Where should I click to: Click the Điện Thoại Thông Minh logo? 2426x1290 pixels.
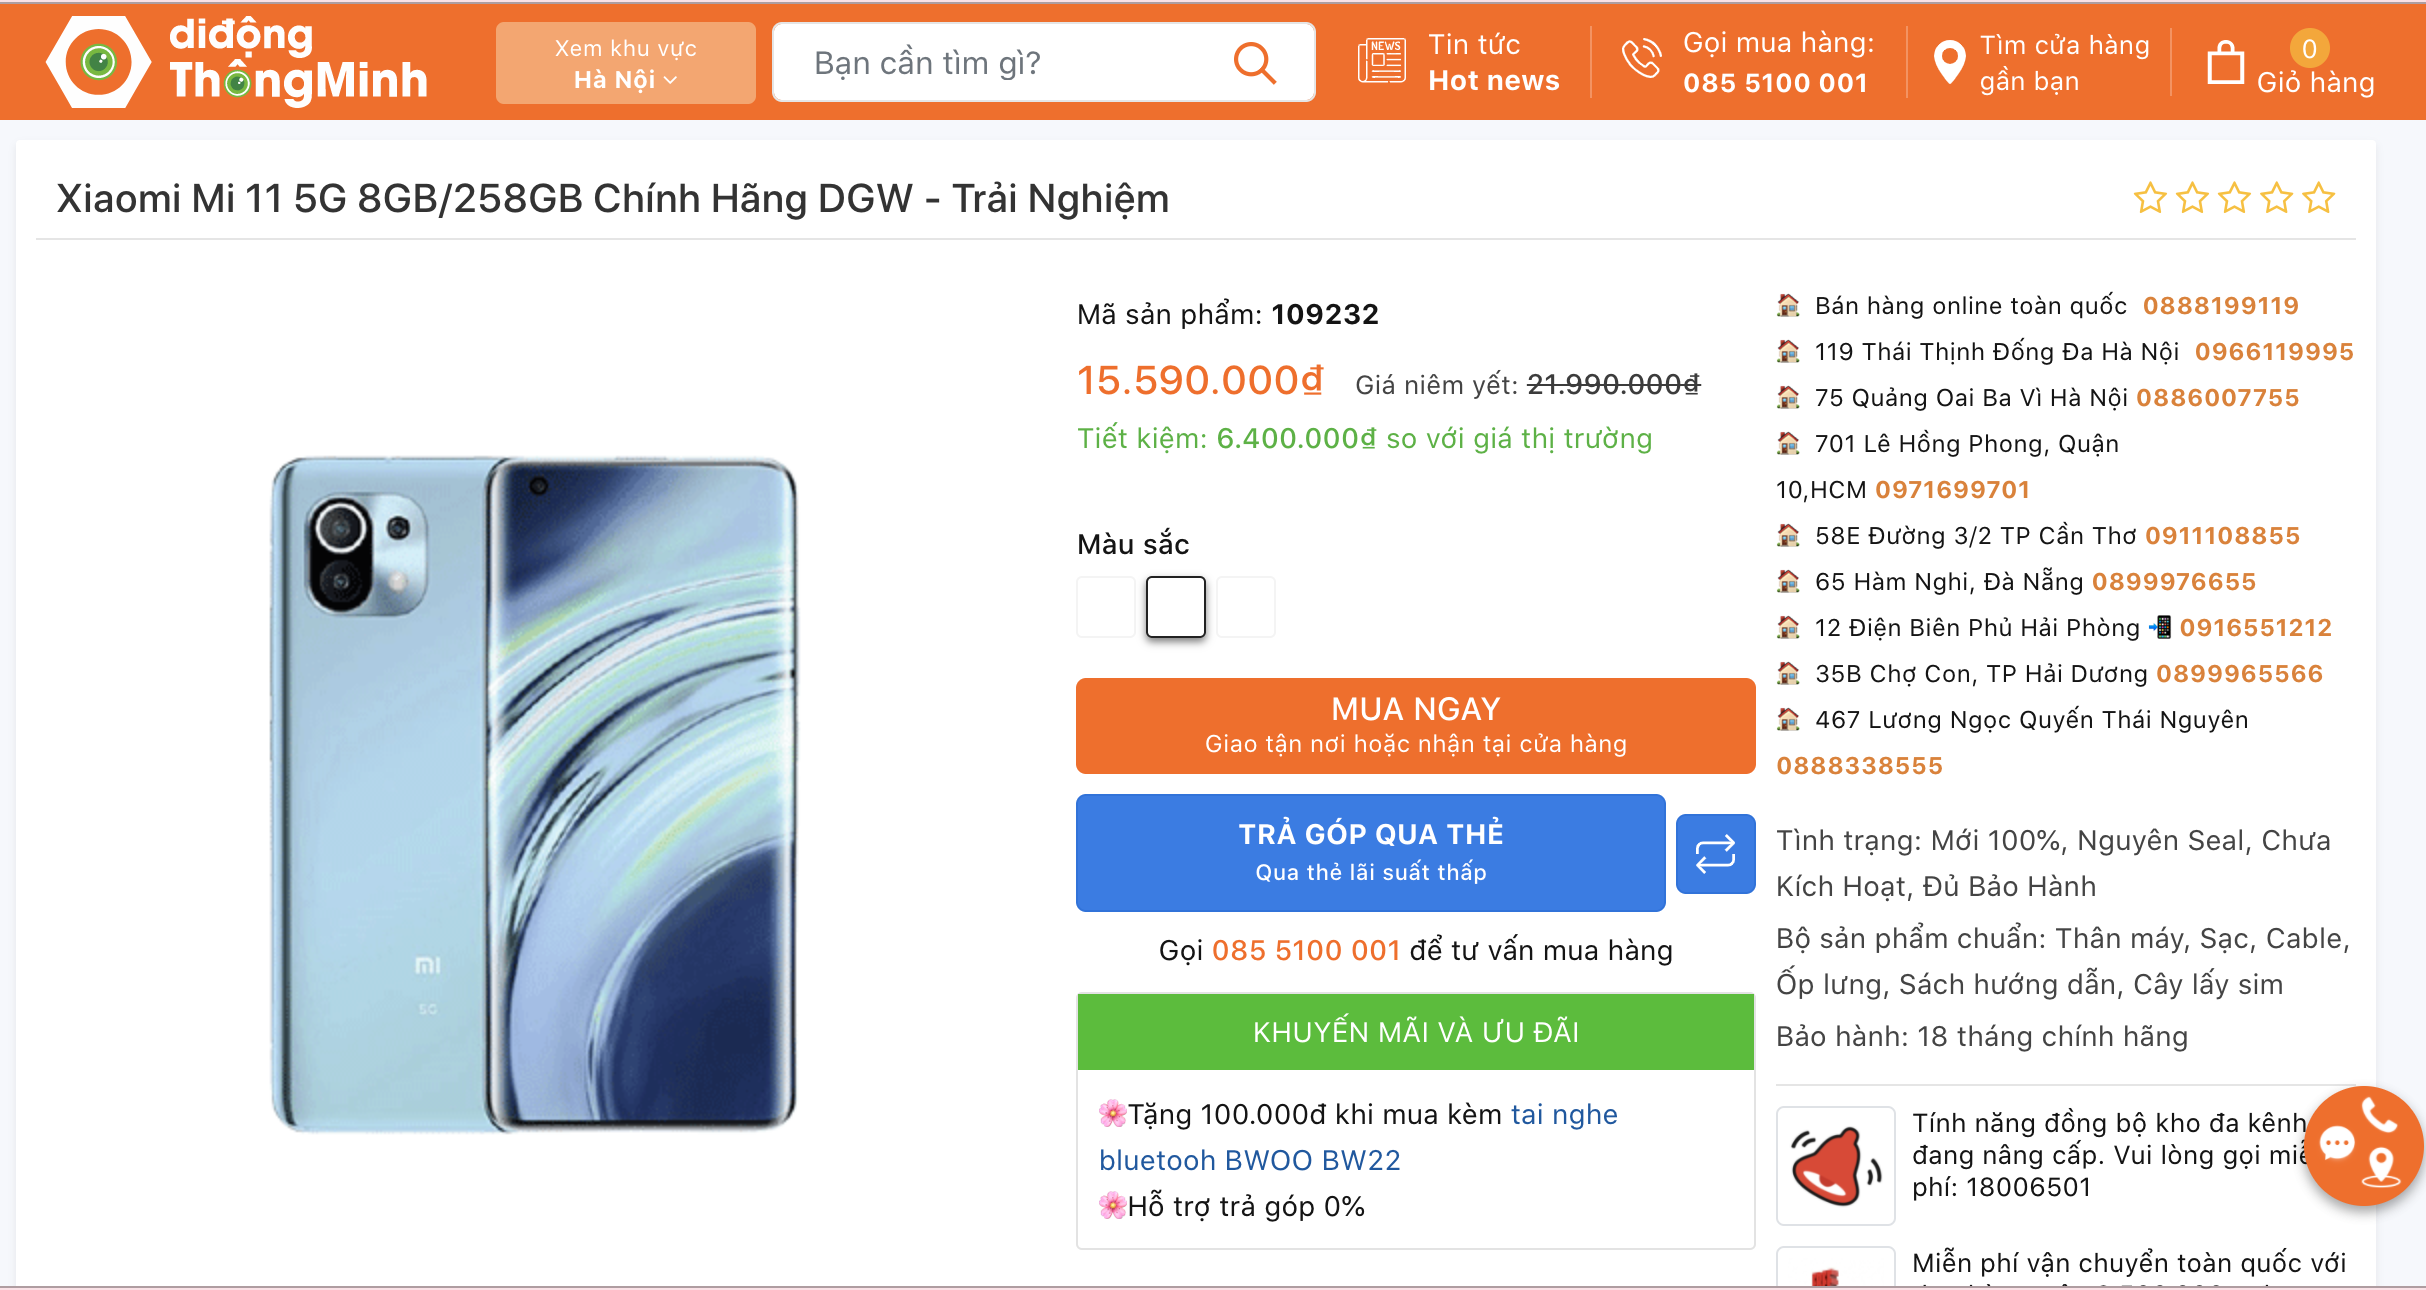240,62
